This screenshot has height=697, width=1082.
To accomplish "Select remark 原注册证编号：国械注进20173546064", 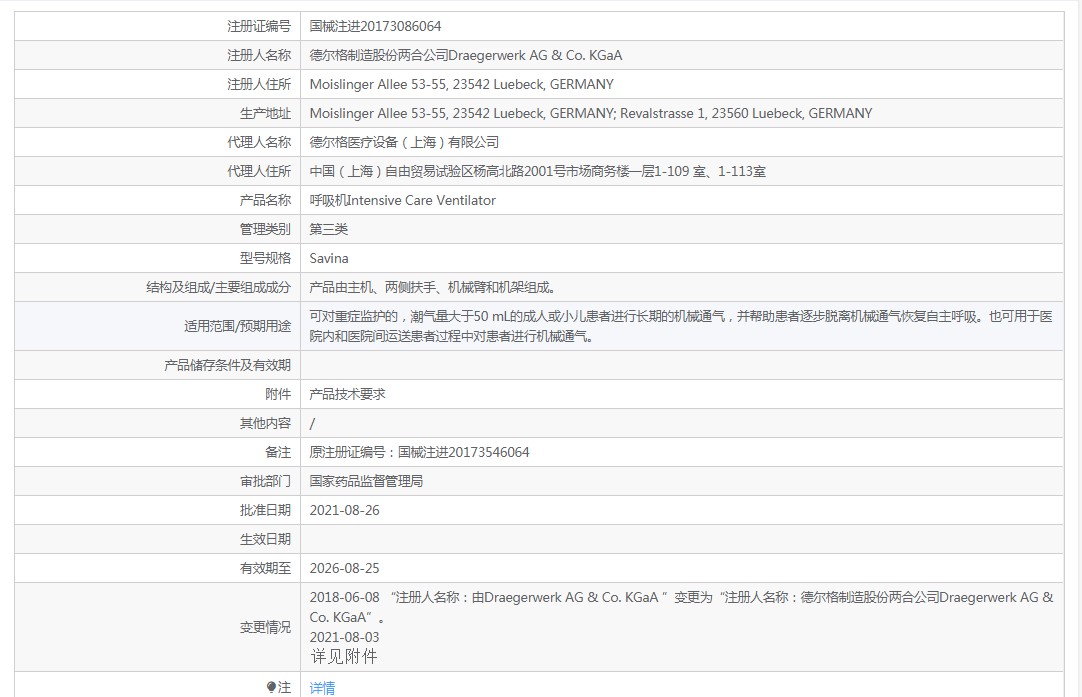I will tap(420, 452).
